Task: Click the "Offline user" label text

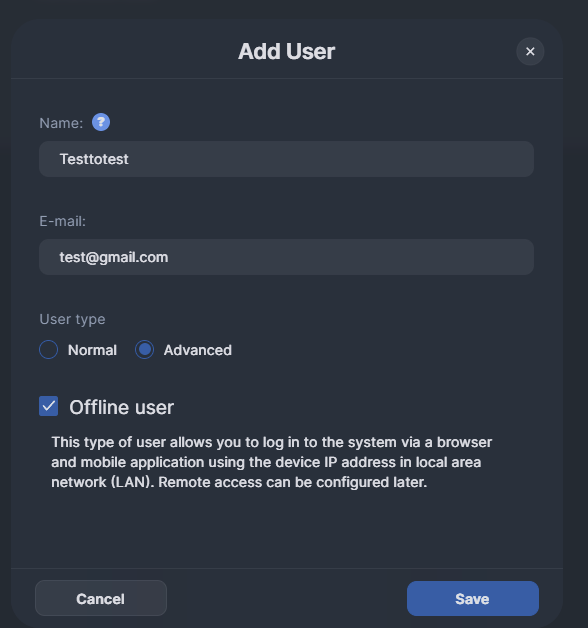Action: (x=121, y=407)
